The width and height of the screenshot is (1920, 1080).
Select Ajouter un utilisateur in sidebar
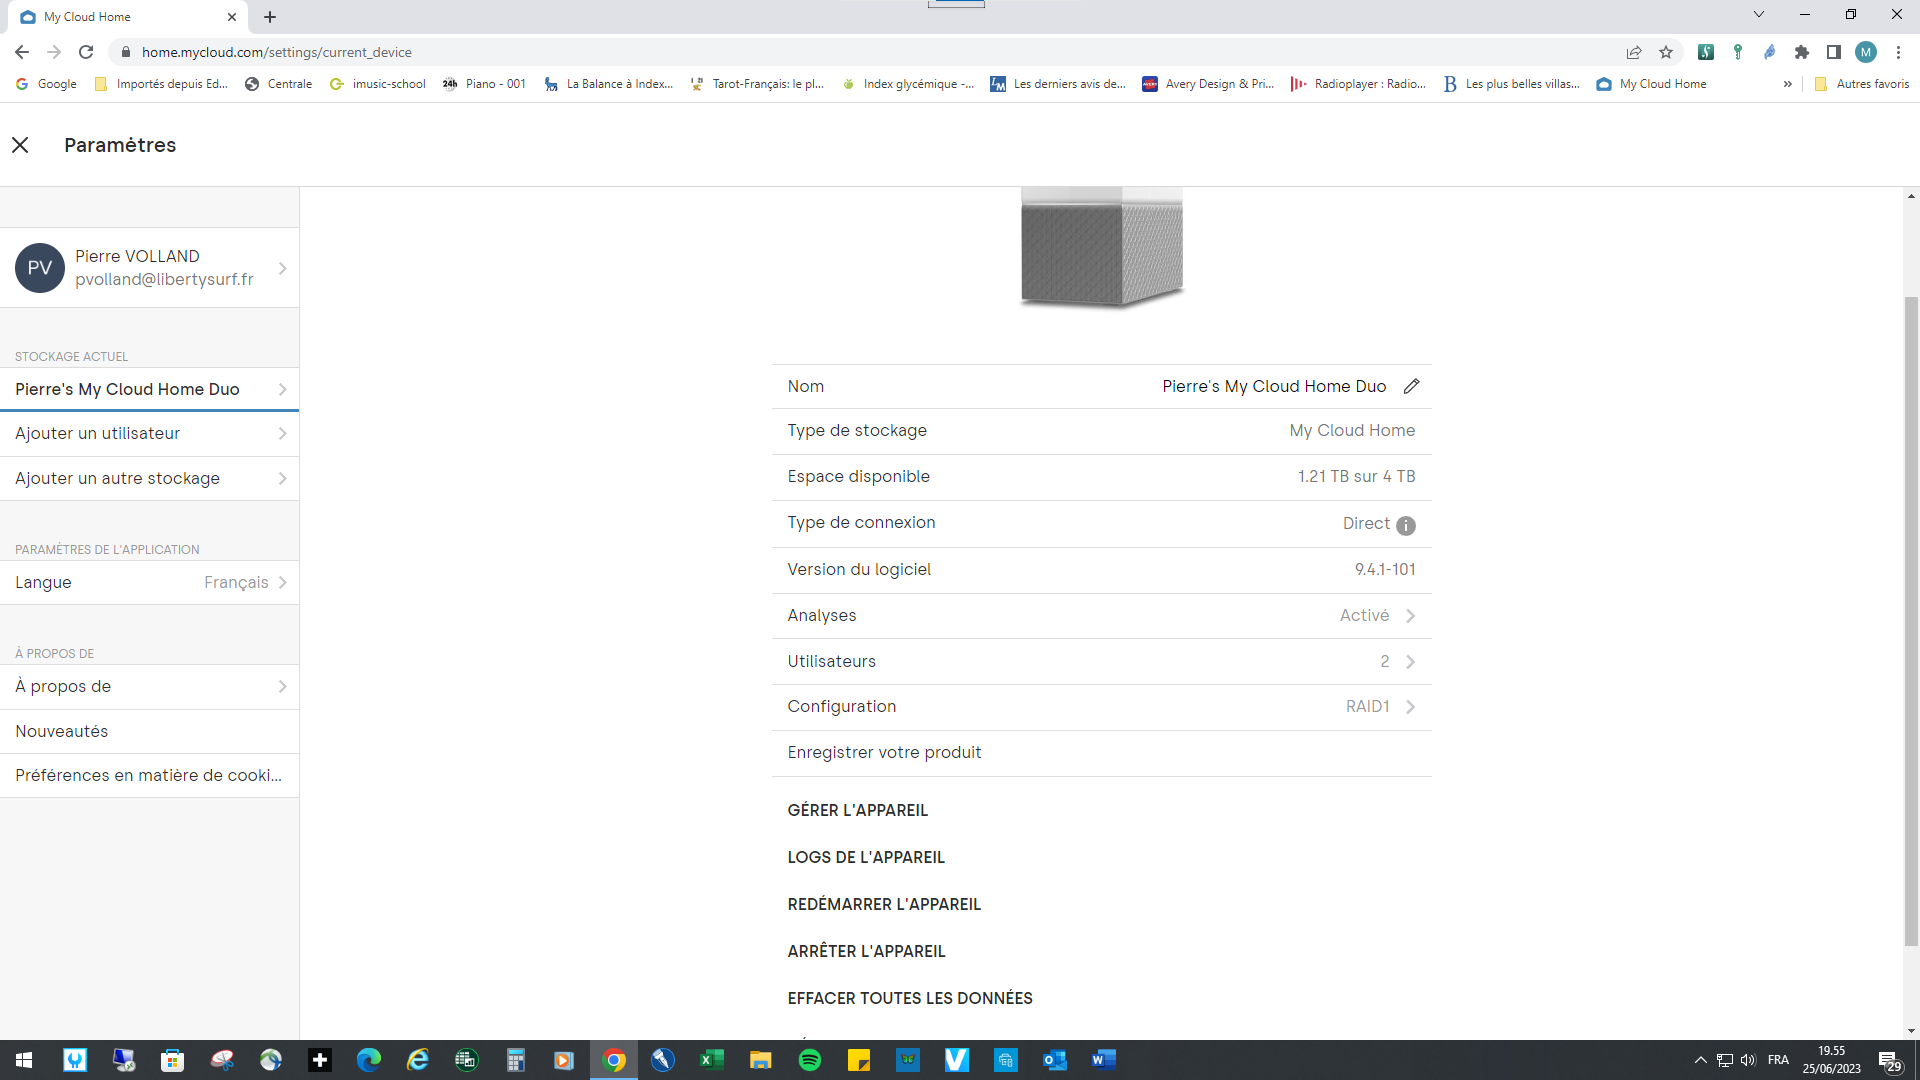tap(150, 434)
